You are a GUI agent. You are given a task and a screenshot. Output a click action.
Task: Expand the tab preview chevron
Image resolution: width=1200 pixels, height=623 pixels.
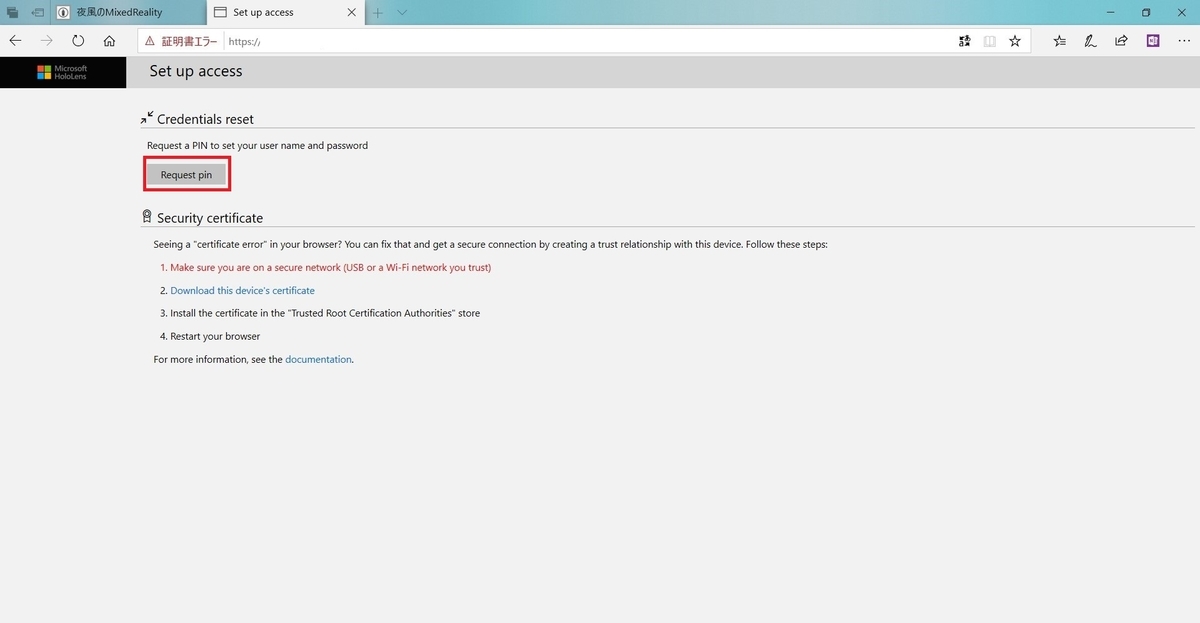point(402,13)
